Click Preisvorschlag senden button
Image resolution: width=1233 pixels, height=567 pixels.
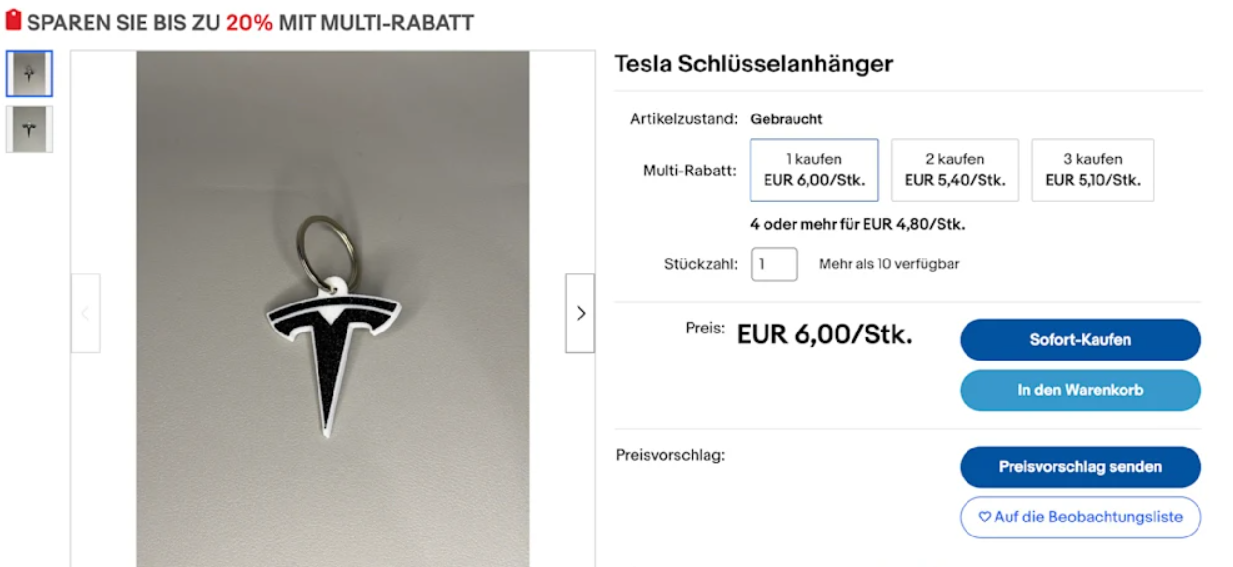click(1080, 467)
